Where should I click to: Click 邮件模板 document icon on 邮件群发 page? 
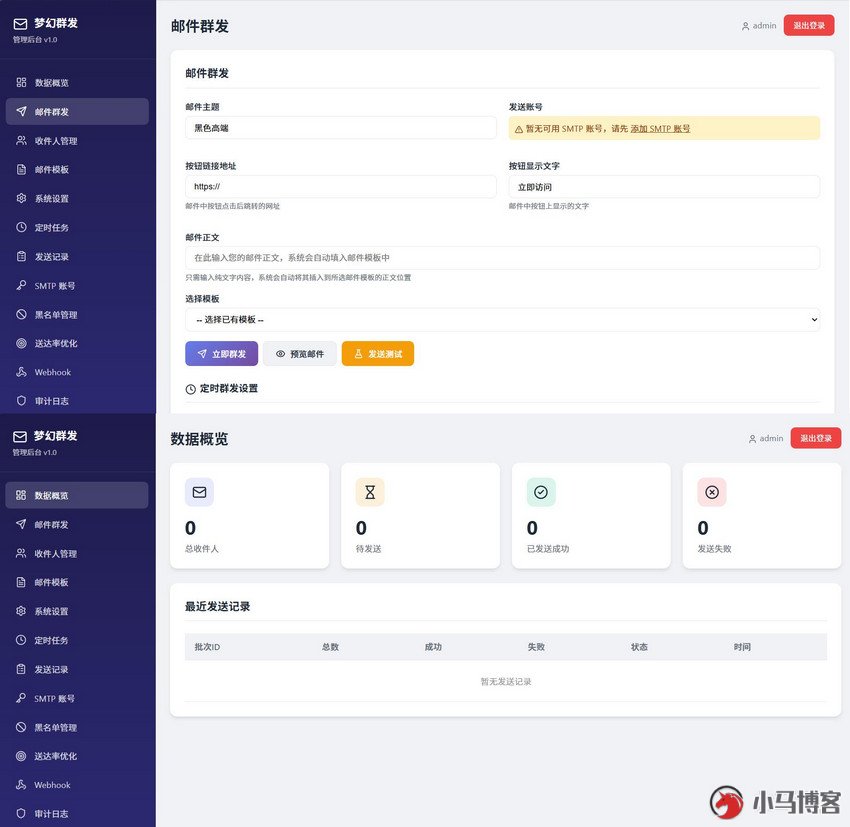21,169
